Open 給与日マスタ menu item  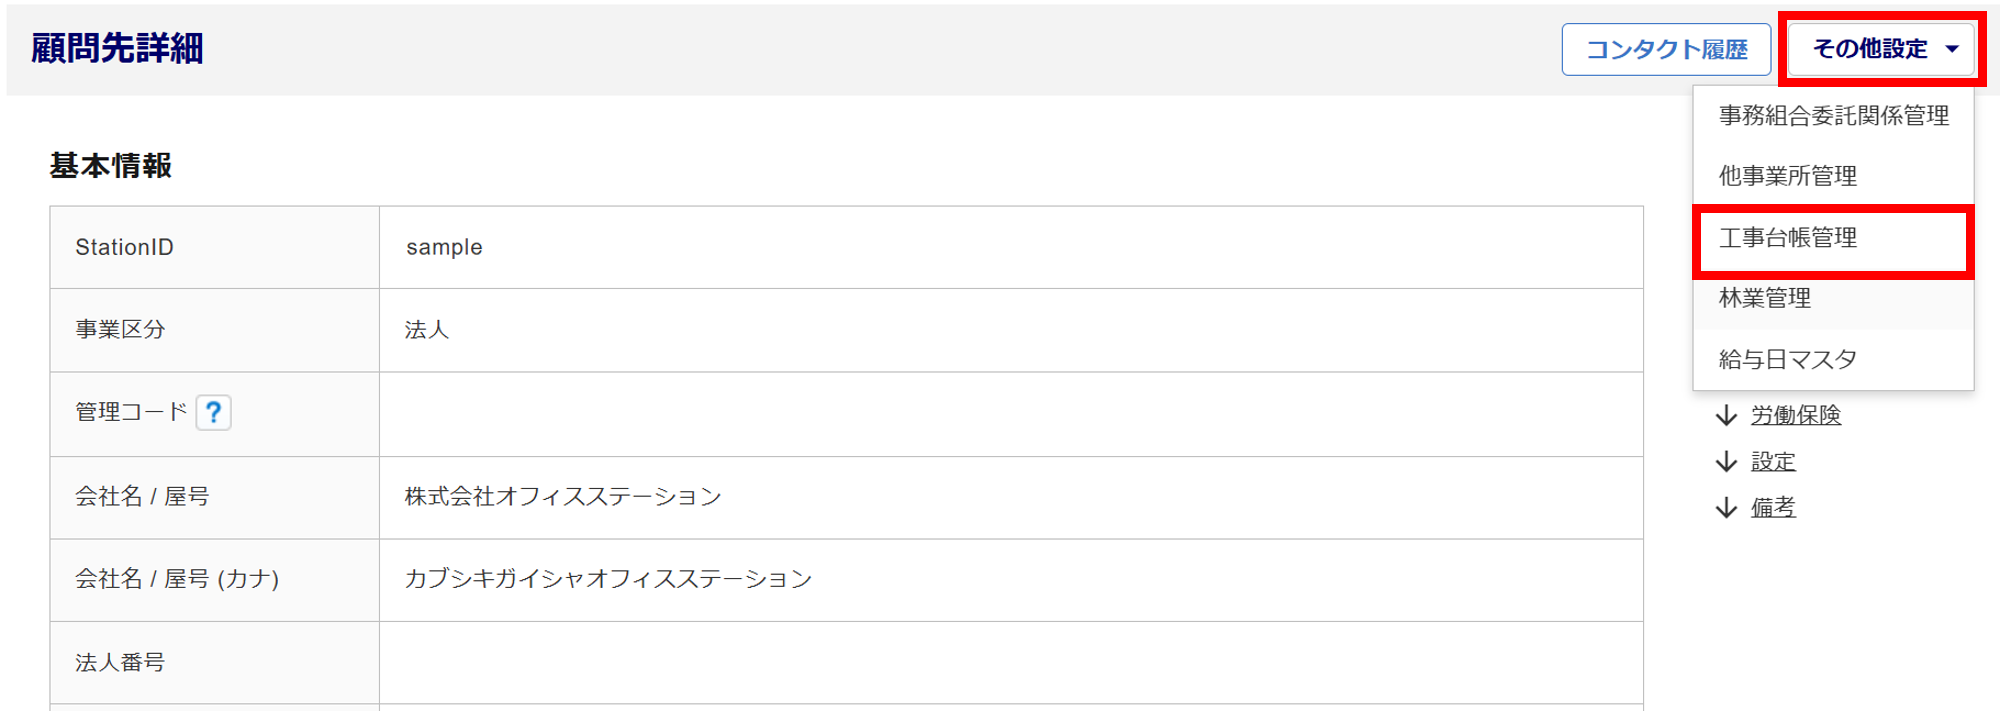tap(1787, 359)
